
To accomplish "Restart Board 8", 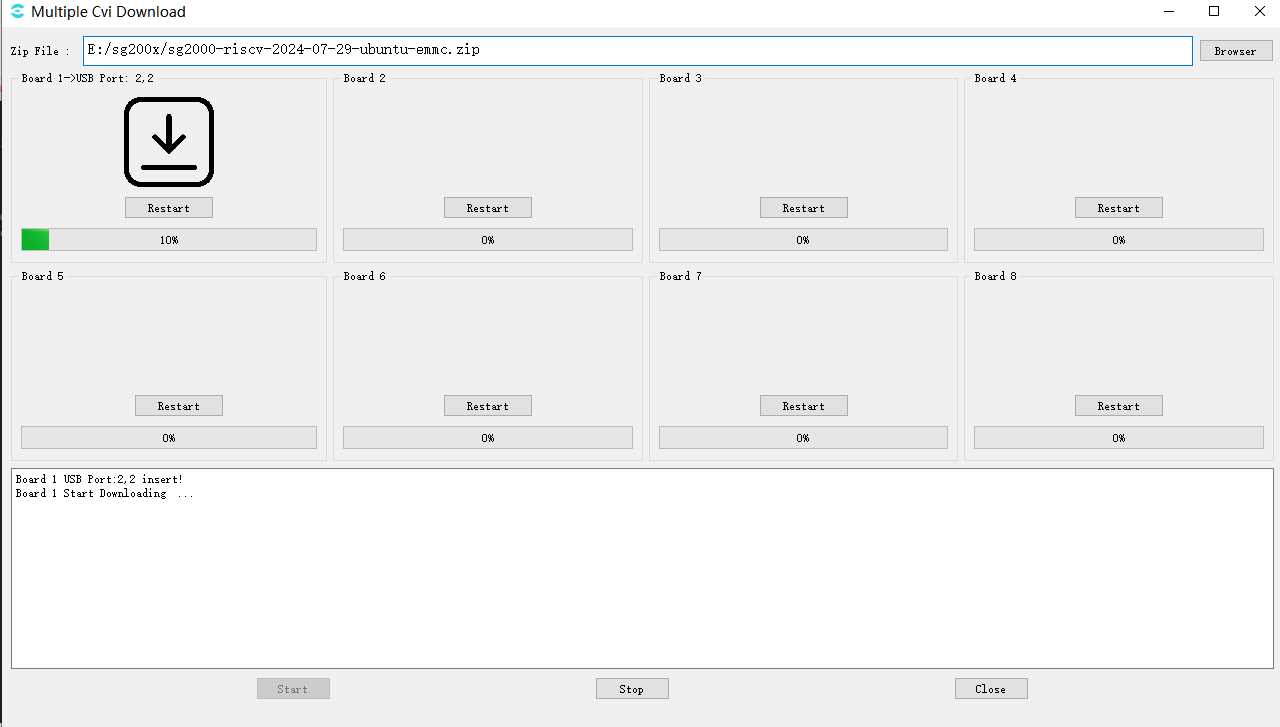I will 1119,406.
